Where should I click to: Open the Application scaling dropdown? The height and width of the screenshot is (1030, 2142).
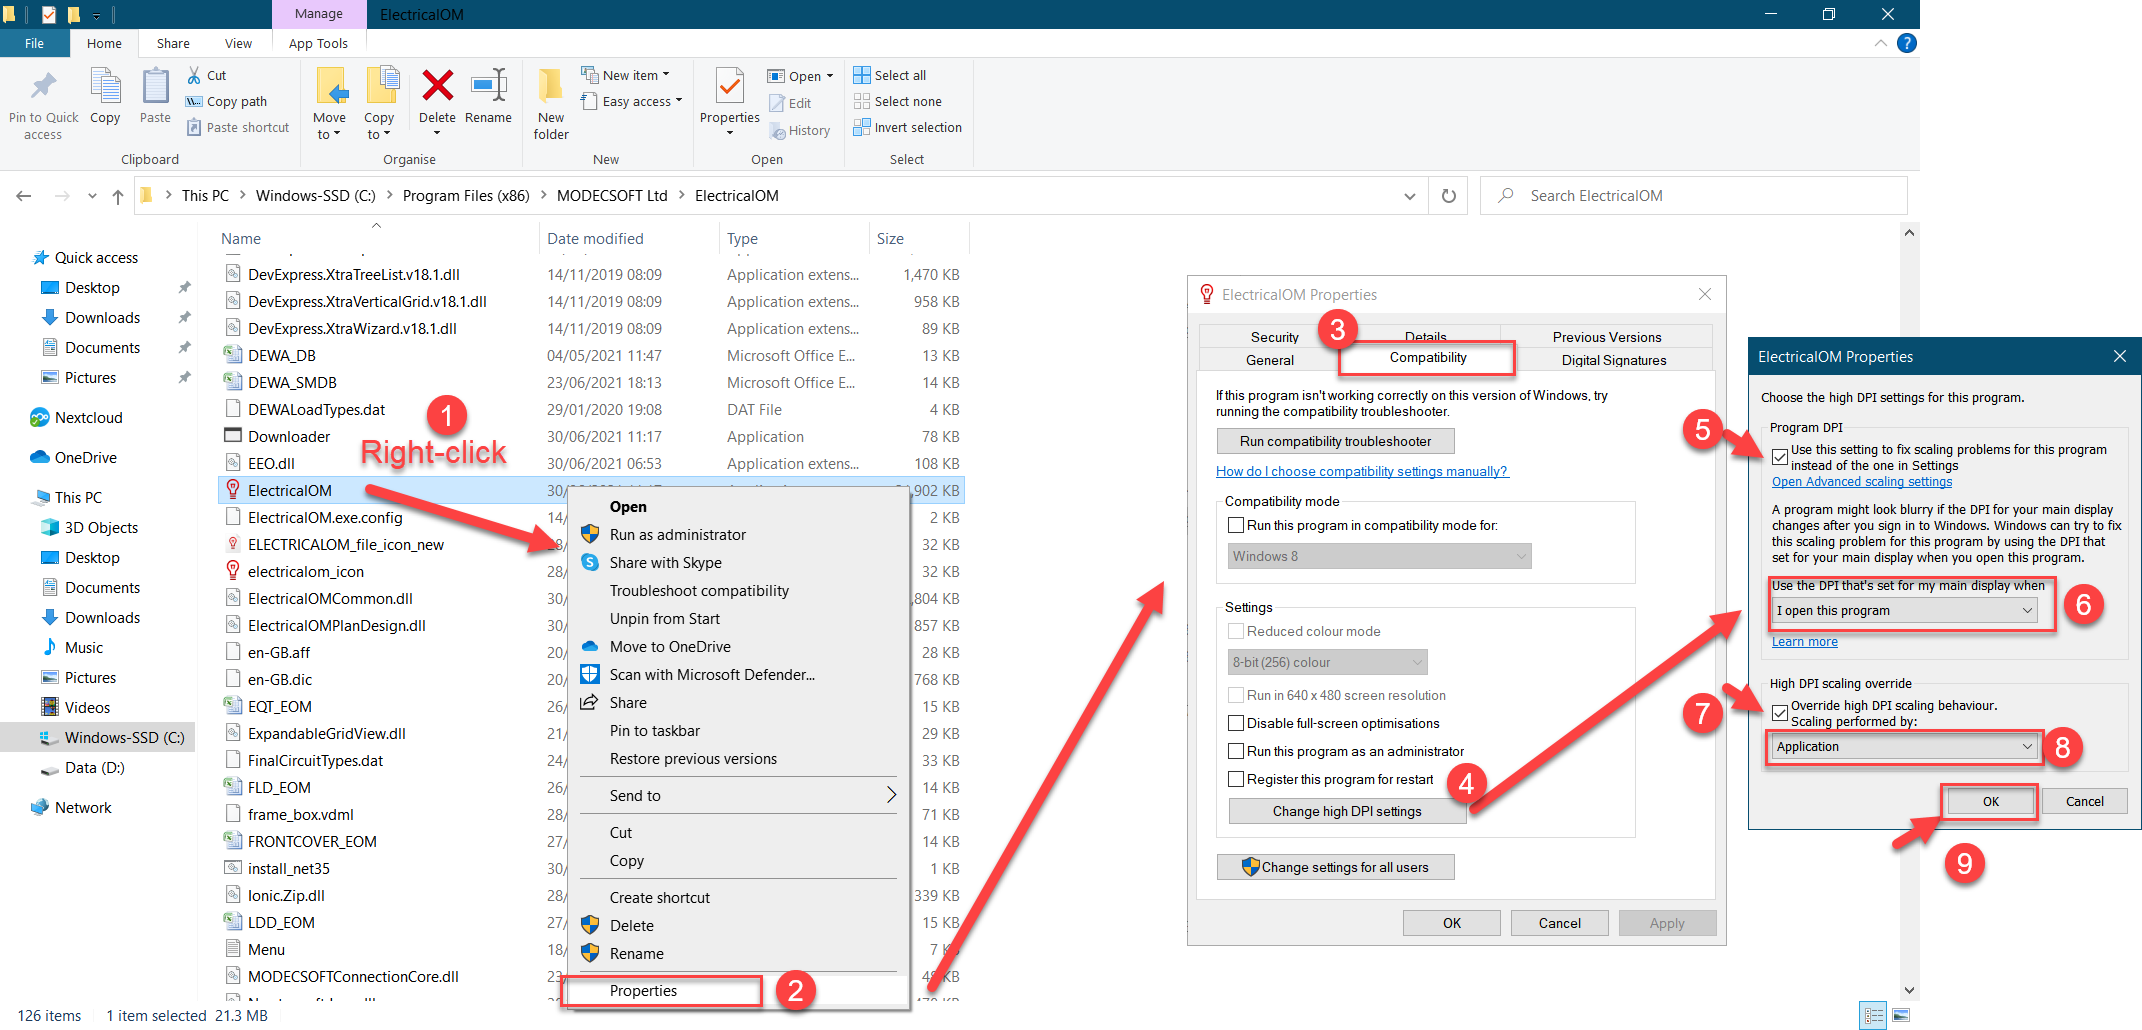tap(1904, 746)
